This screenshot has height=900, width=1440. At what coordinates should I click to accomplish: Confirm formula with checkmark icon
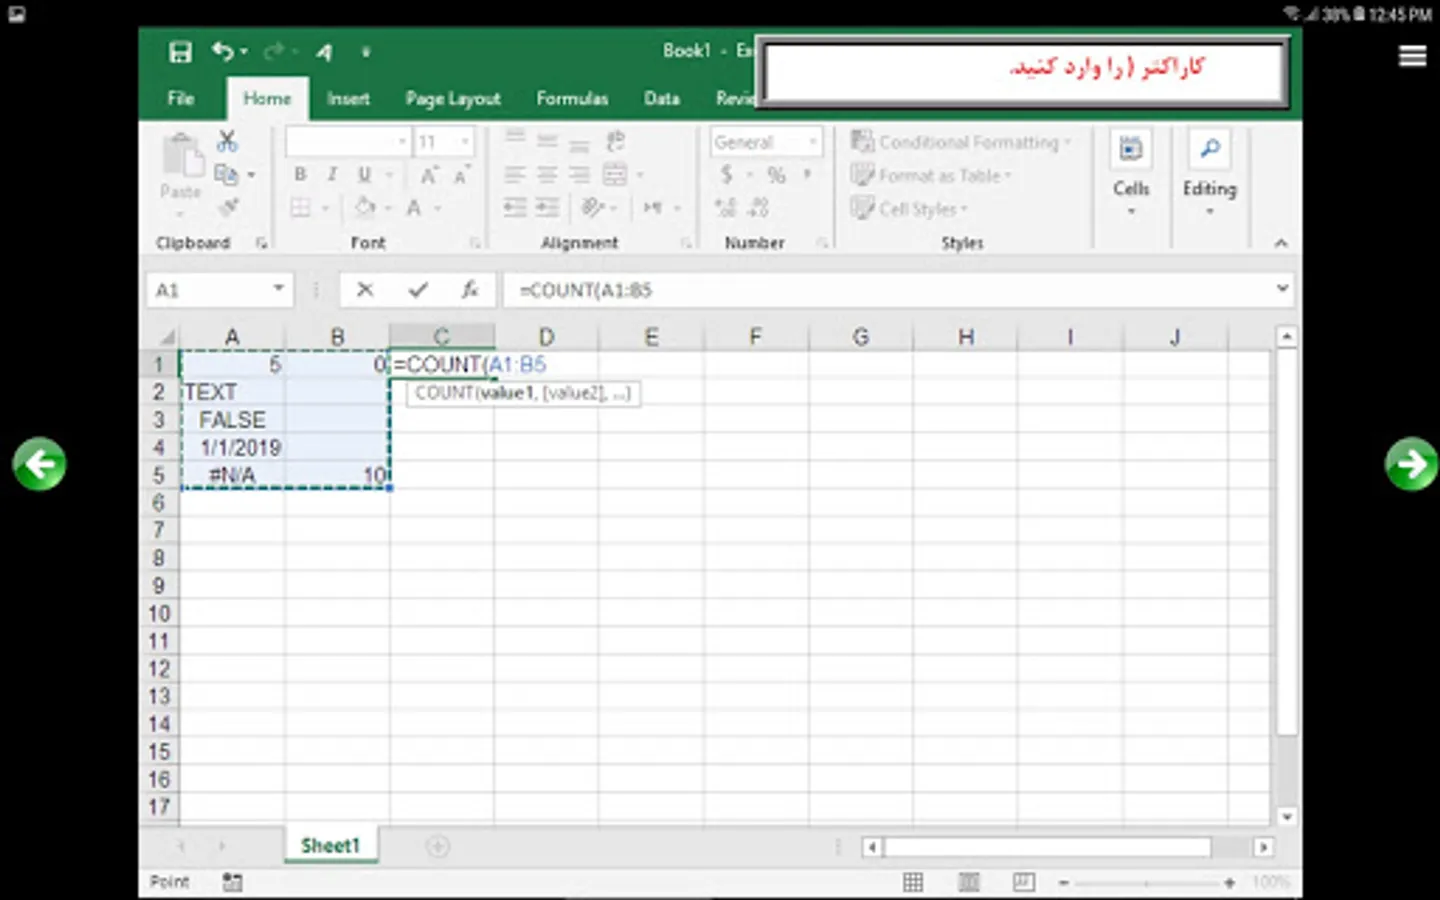(x=418, y=290)
